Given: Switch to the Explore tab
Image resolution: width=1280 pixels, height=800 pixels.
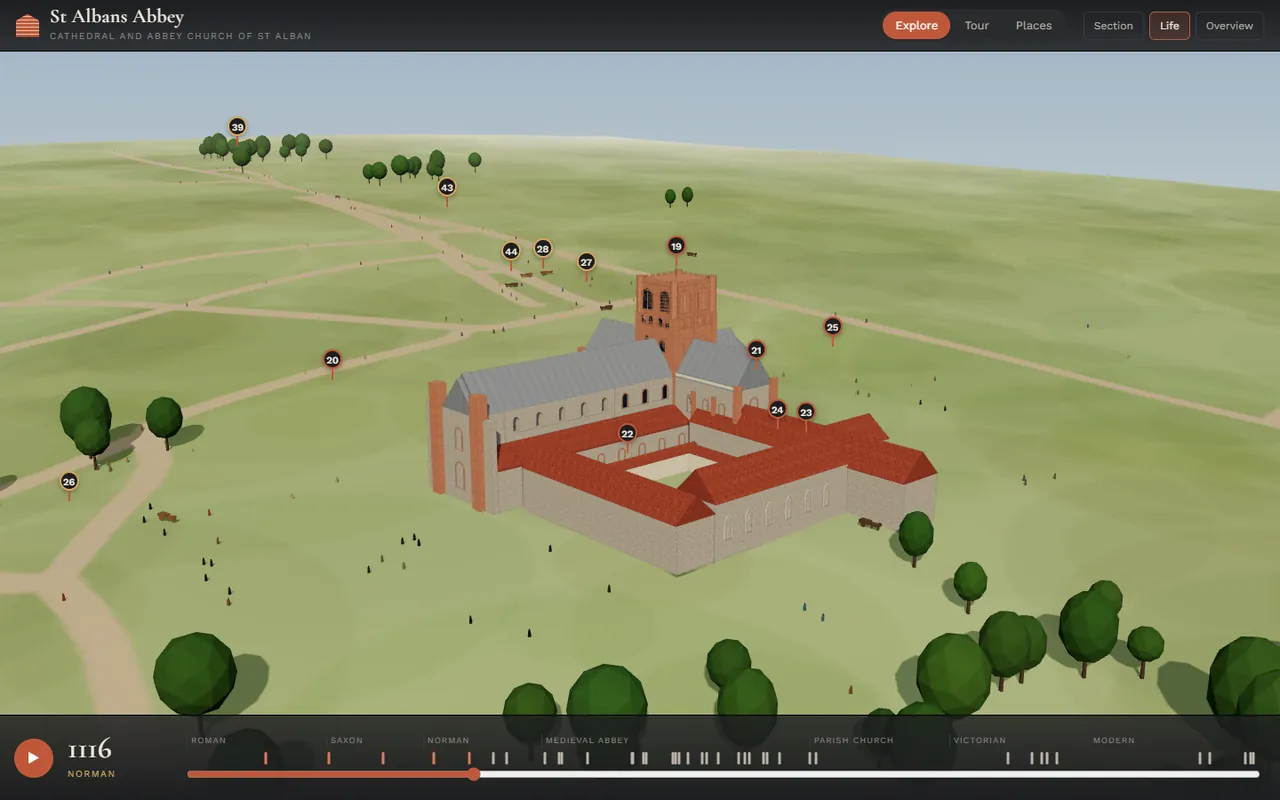Looking at the screenshot, I should pyautogui.click(x=916, y=26).
